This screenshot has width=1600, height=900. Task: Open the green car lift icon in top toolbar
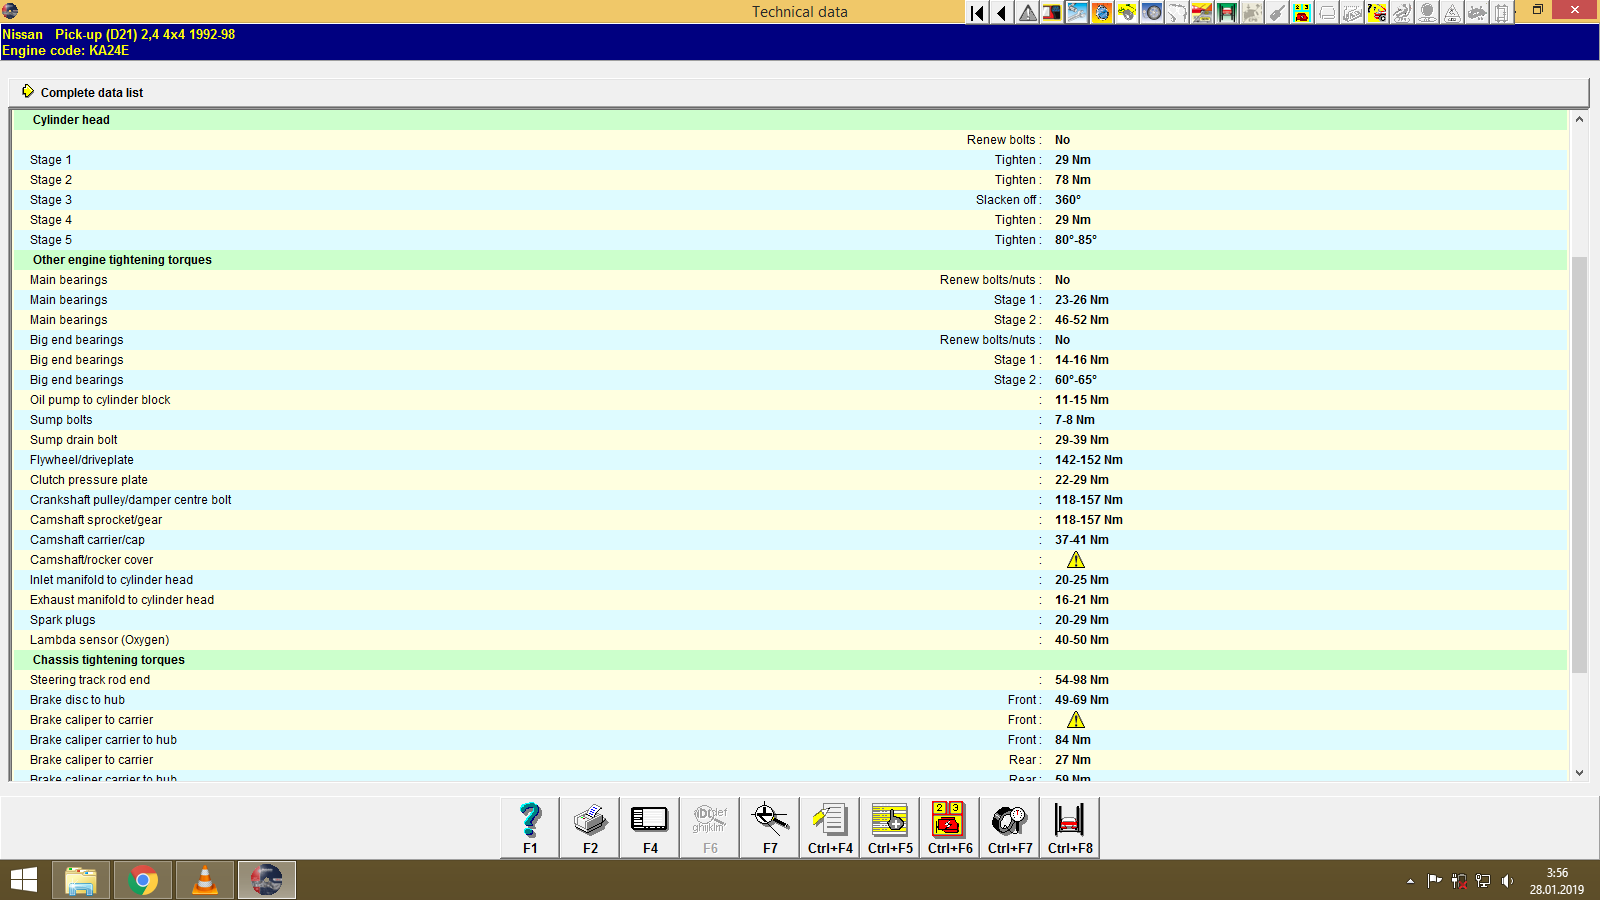1226,13
